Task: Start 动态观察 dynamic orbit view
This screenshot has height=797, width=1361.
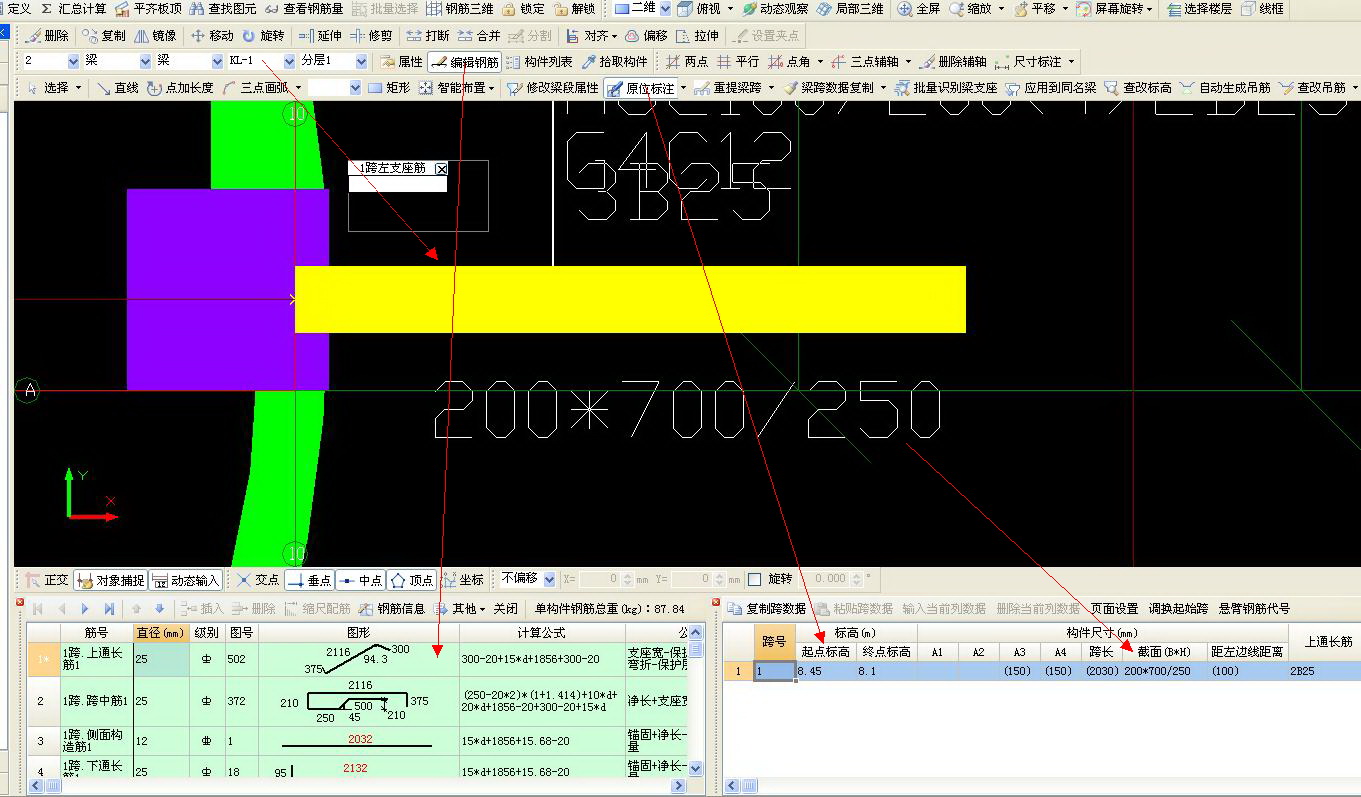Action: coord(775,8)
